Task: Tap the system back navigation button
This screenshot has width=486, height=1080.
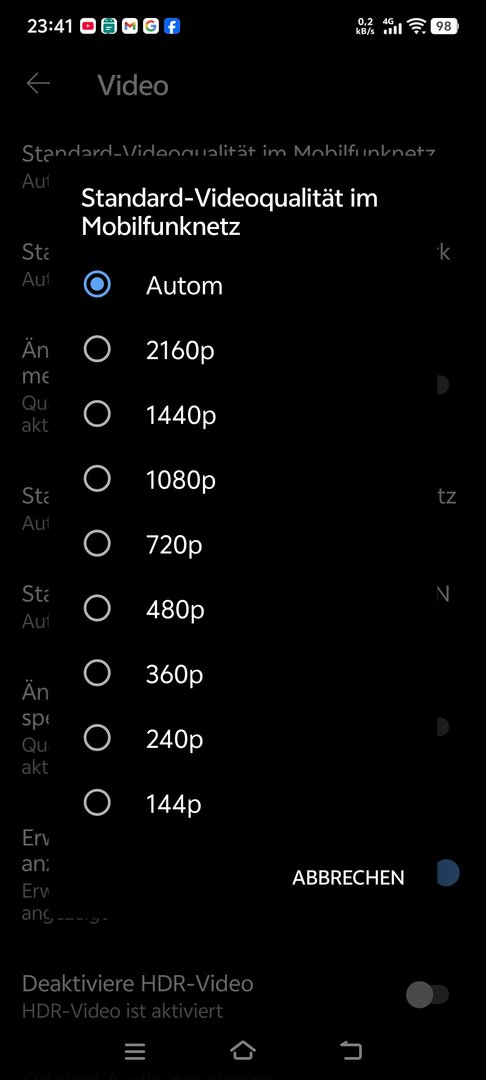Action: pos(350,1050)
